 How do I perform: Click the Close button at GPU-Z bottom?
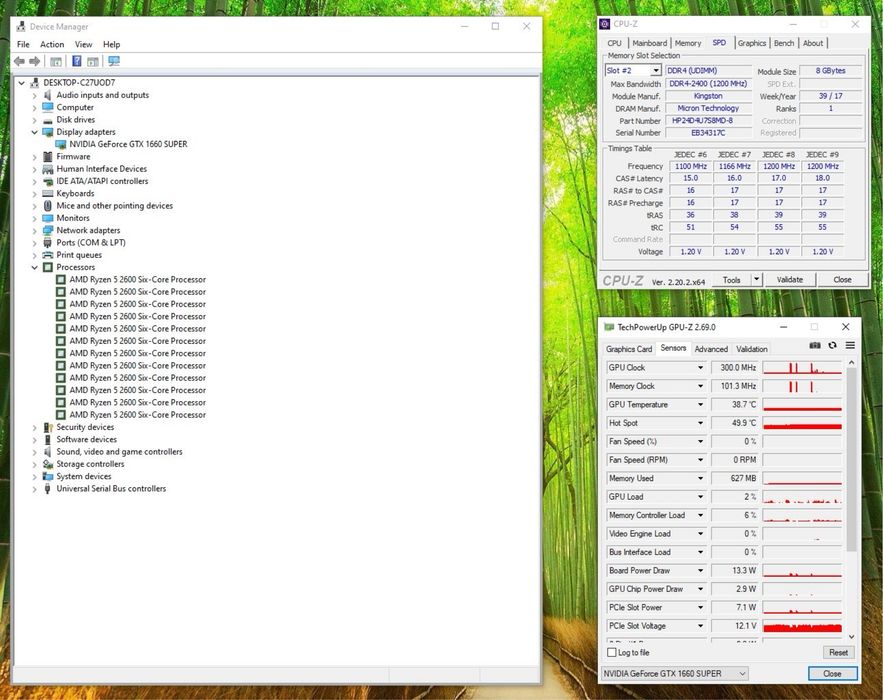[x=832, y=674]
